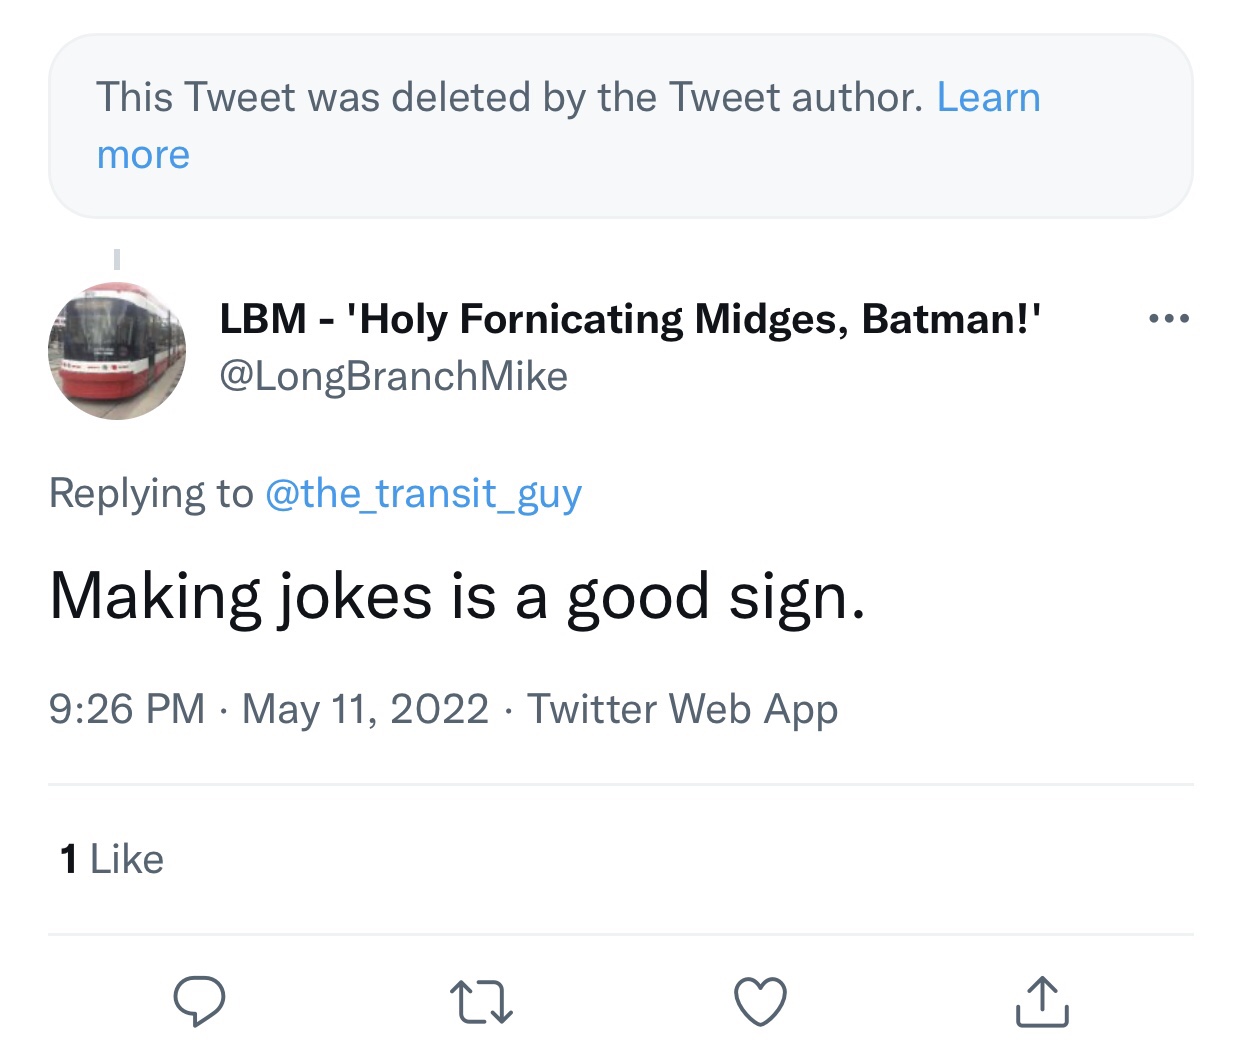Like the tweet with the heart icon
This screenshot has height=1063, width=1242.
tap(761, 1002)
